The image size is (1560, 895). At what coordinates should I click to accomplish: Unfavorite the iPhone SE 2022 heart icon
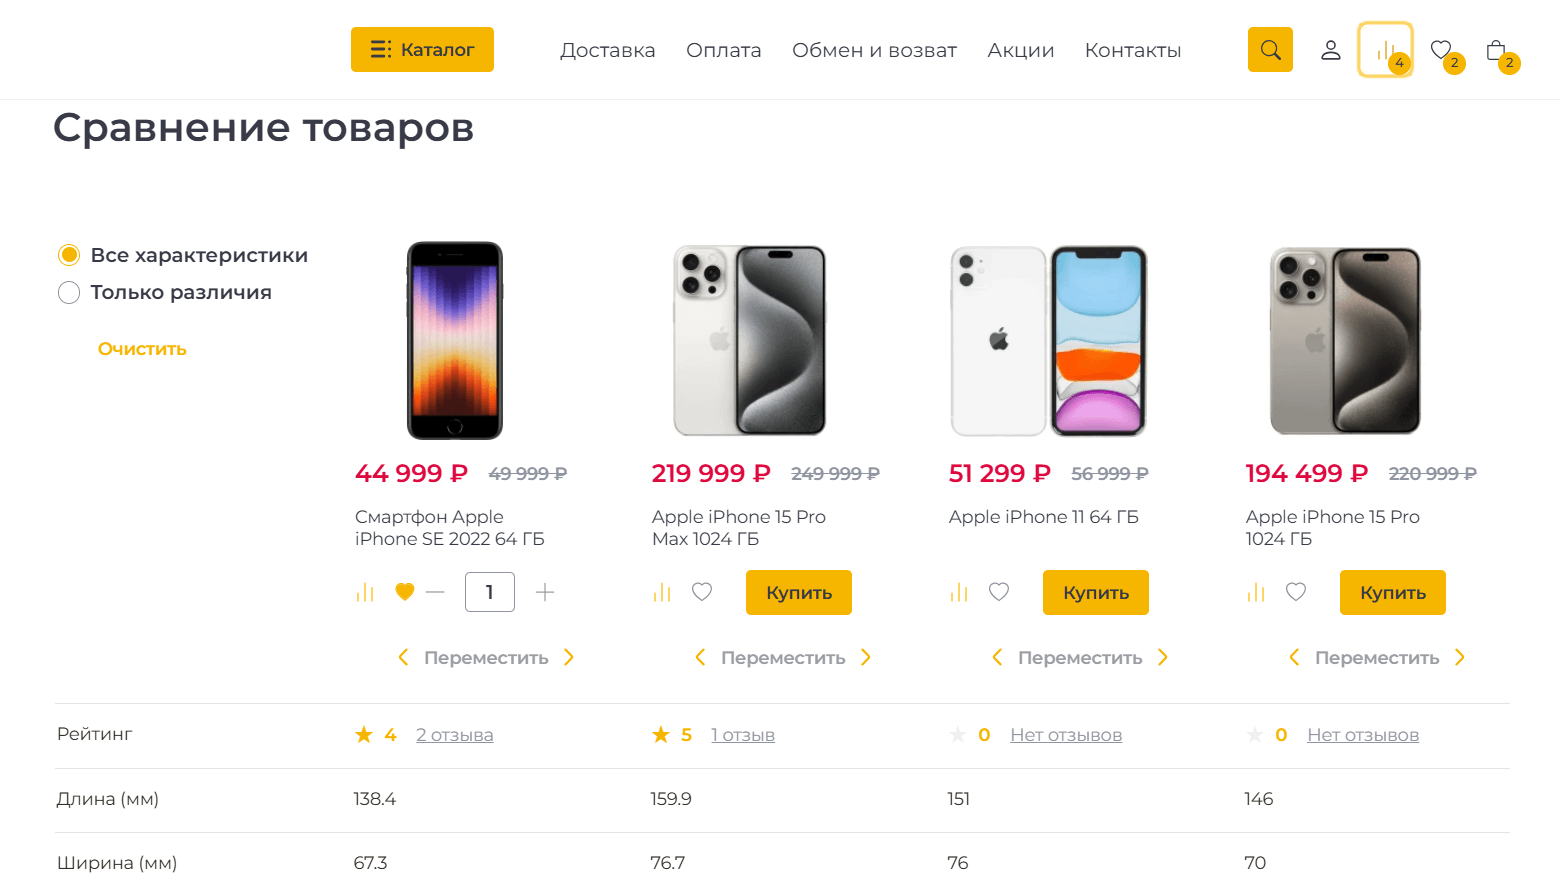tap(405, 592)
